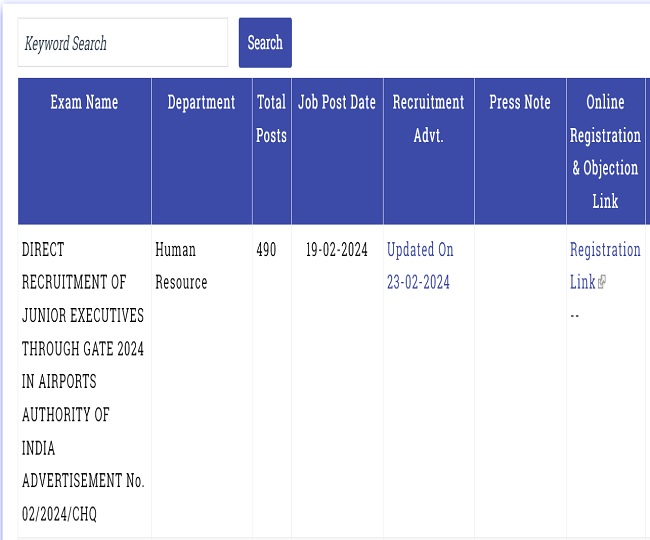Open the Updated On 23-02-2024 advertisement link
Image resolution: width=650 pixels, height=540 pixels.
[x=420, y=266]
